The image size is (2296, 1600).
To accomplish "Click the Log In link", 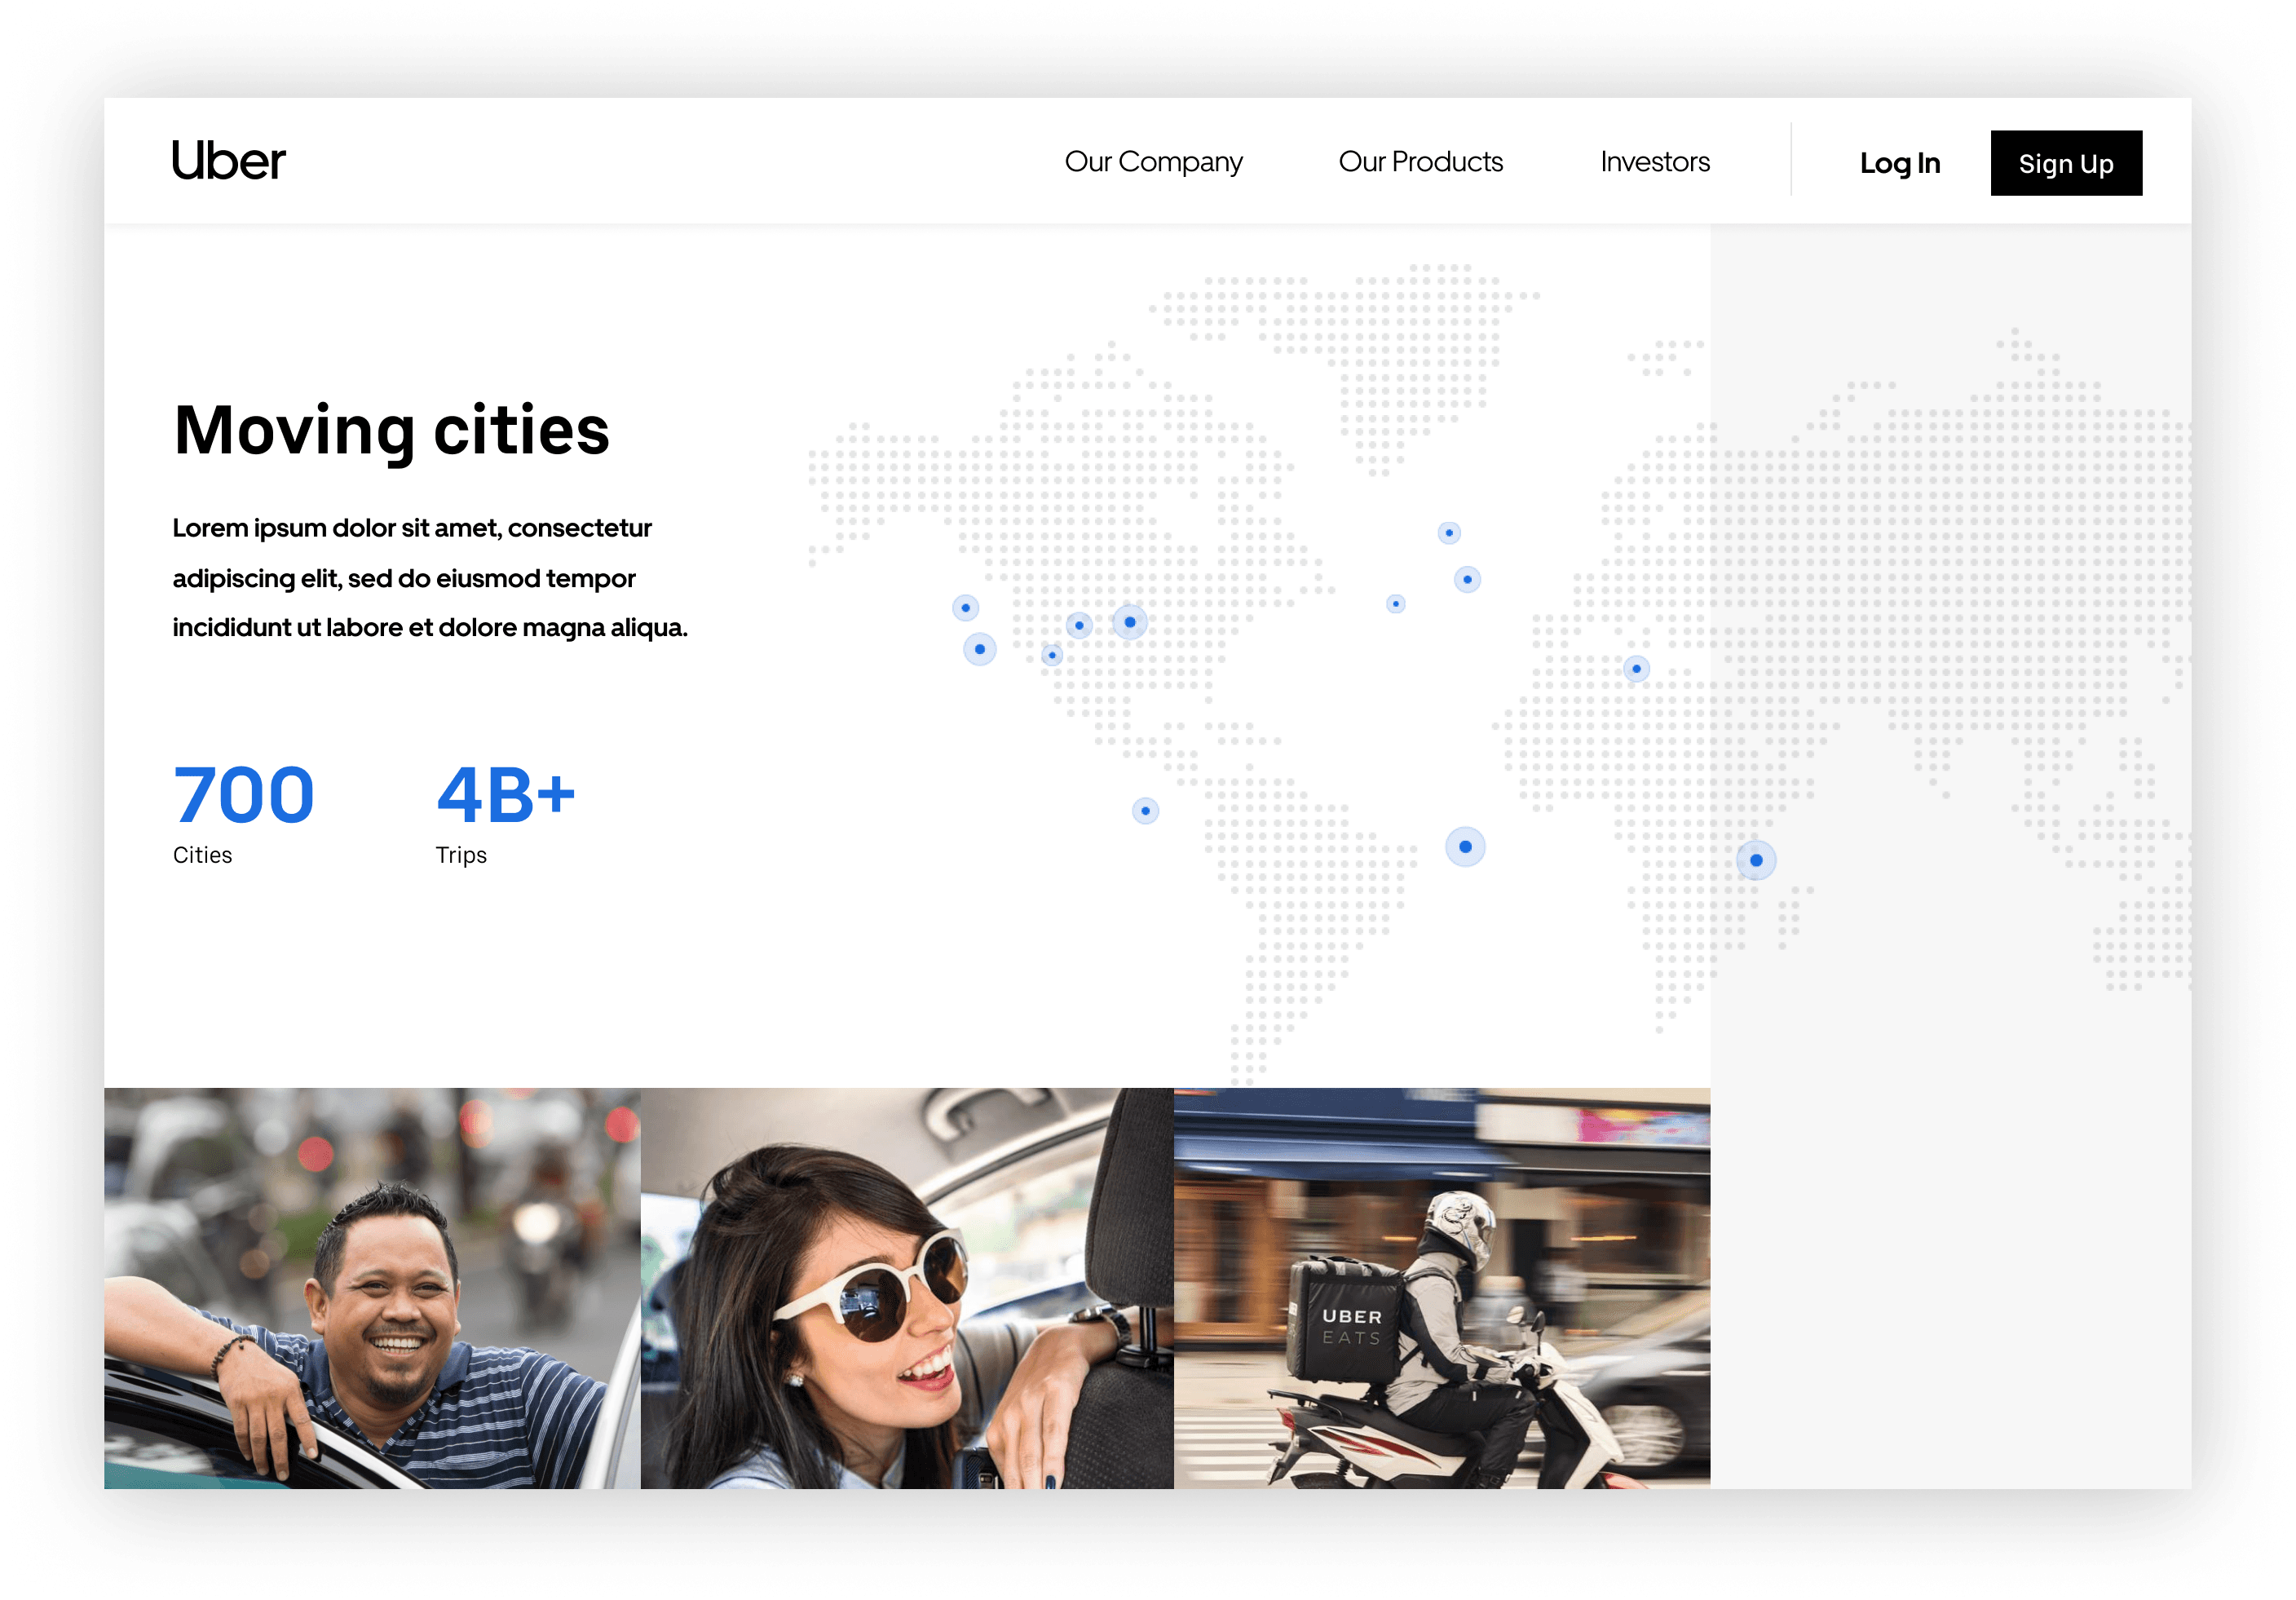I will tap(1899, 163).
